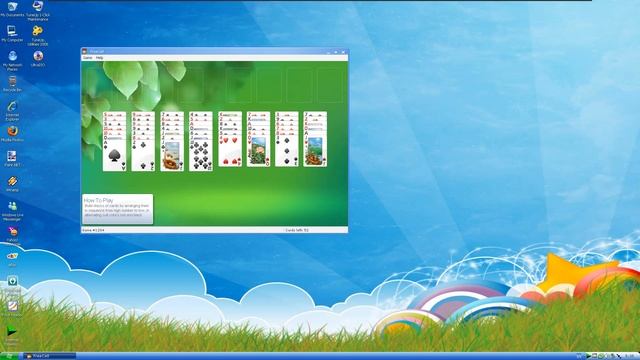Viewport: 640px width, 360px height.
Task: Click the Start button on taskbar
Action: tap(9, 356)
